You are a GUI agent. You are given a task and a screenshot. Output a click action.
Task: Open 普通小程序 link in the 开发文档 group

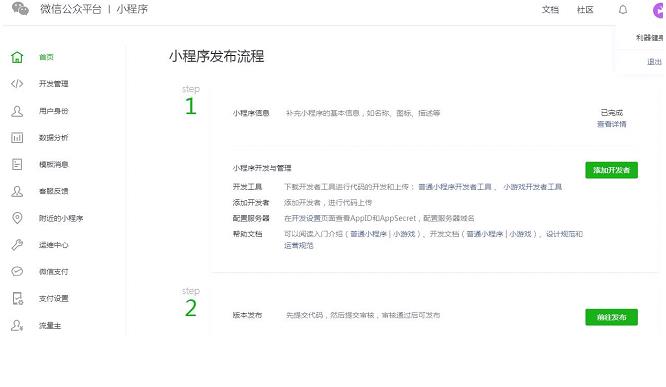click(485, 234)
